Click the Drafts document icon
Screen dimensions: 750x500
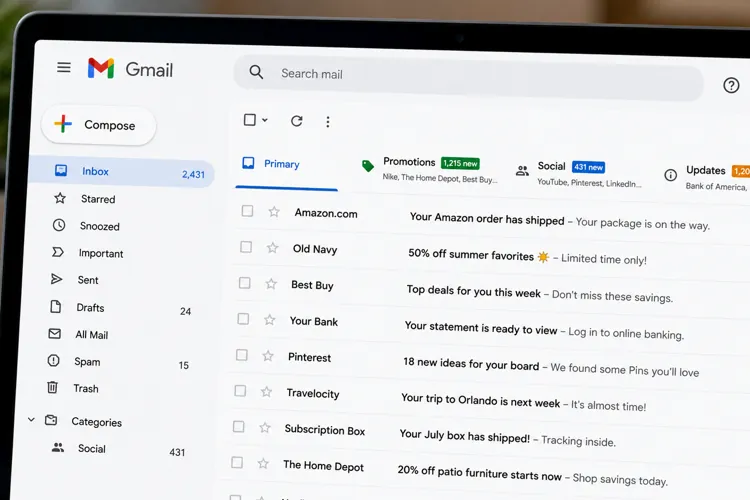click(x=55, y=306)
